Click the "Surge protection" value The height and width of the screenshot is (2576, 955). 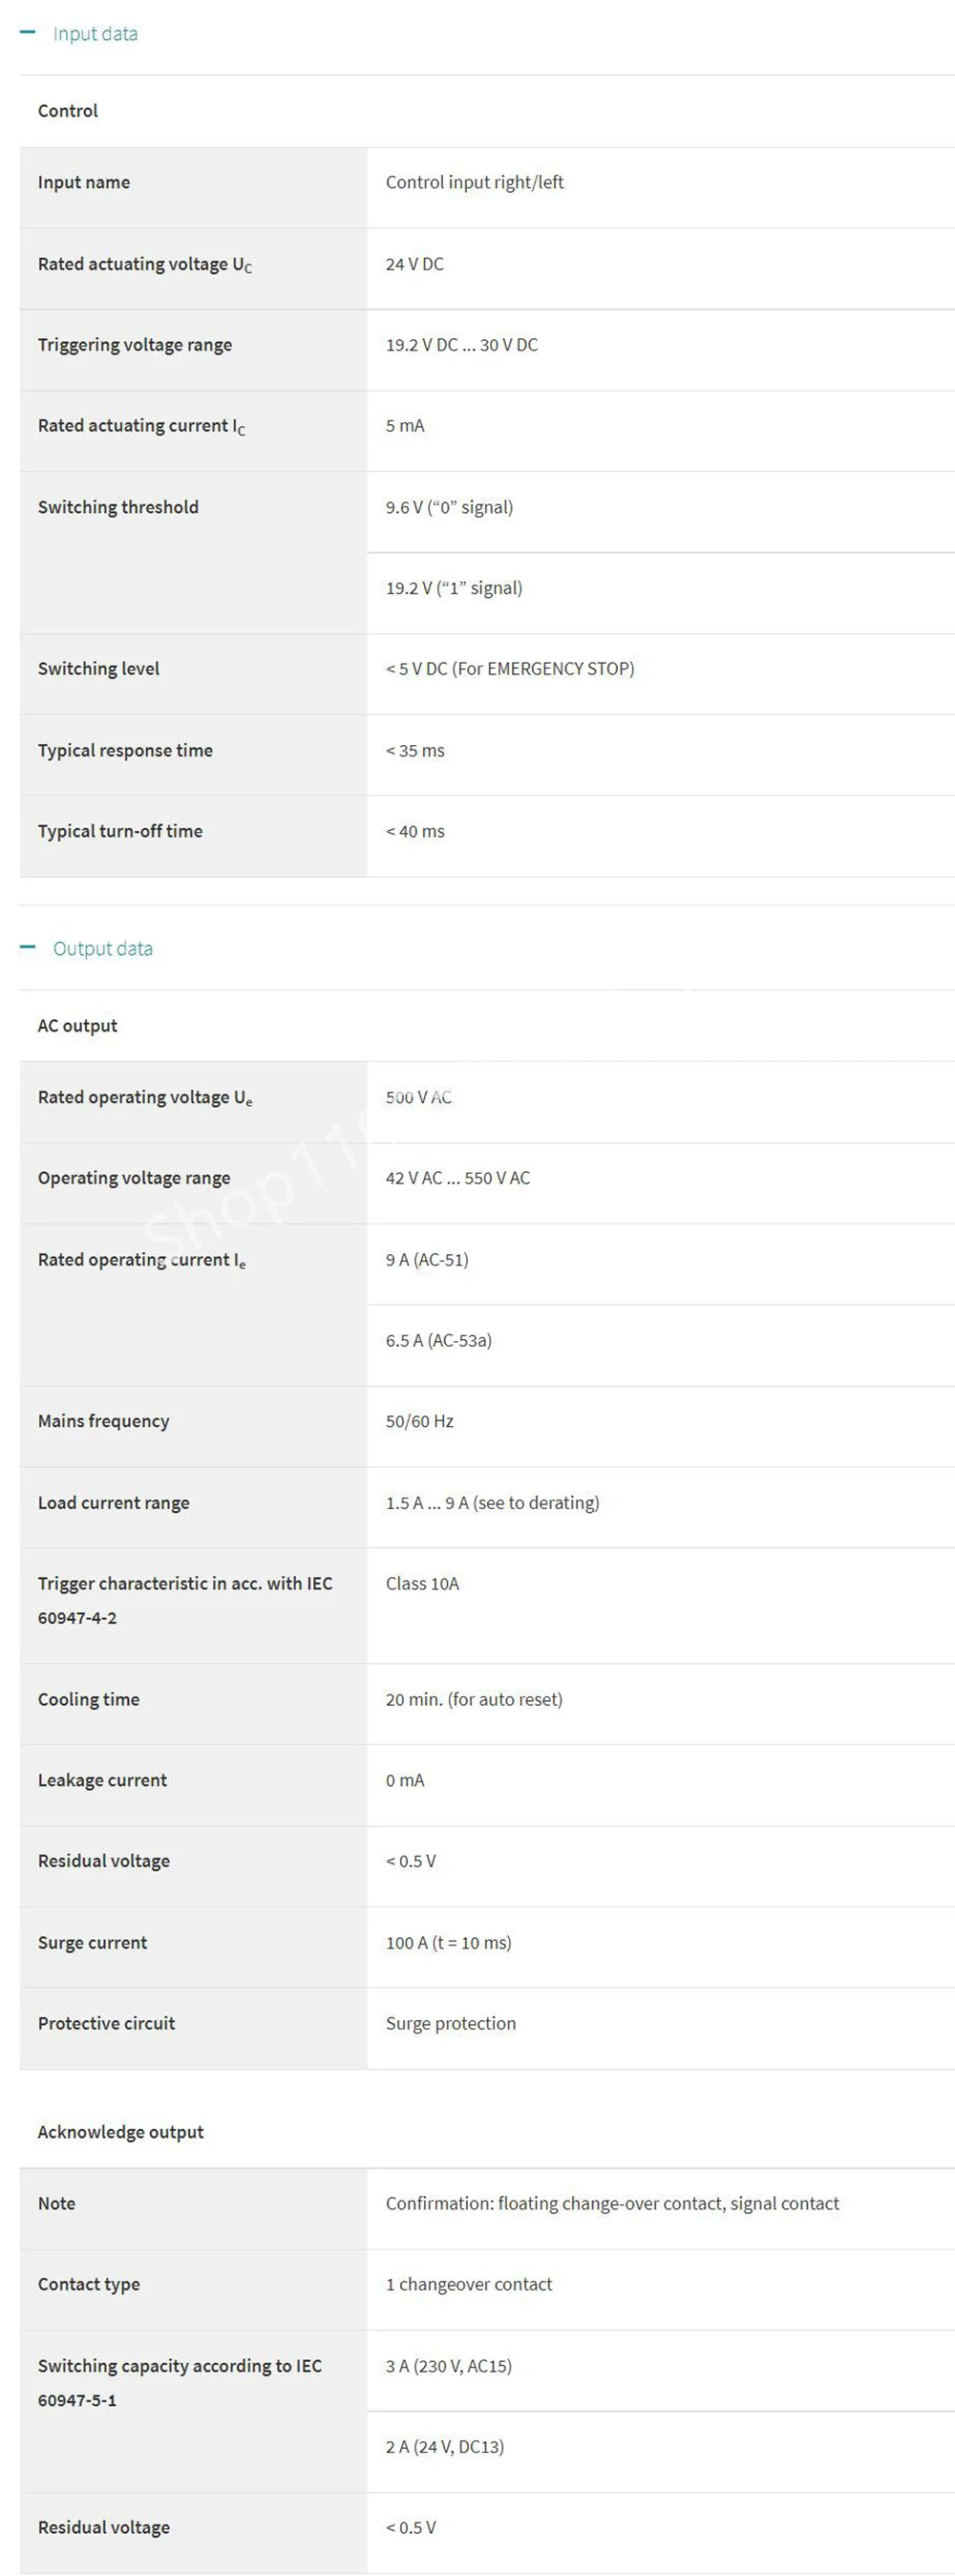pyautogui.click(x=450, y=2023)
